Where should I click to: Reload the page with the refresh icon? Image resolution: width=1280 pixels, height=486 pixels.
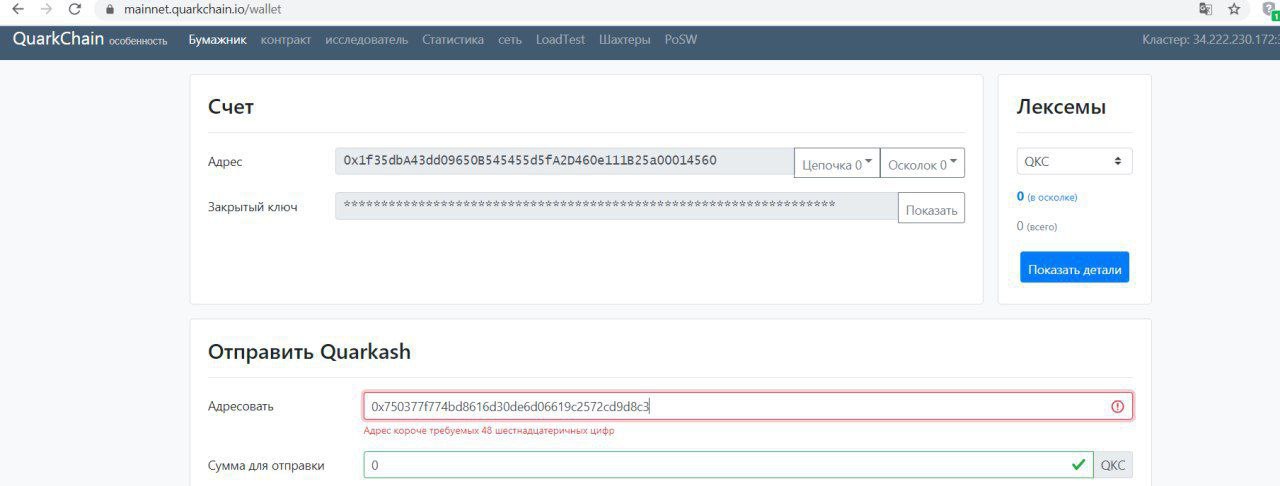pyautogui.click(x=75, y=9)
